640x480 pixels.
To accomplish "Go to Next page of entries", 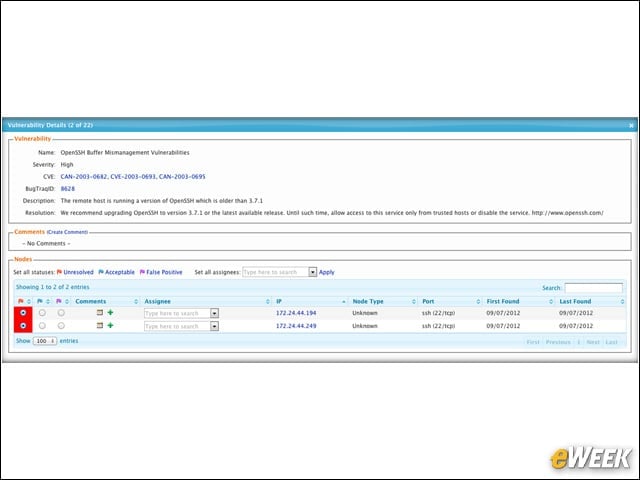I will pos(593,342).
